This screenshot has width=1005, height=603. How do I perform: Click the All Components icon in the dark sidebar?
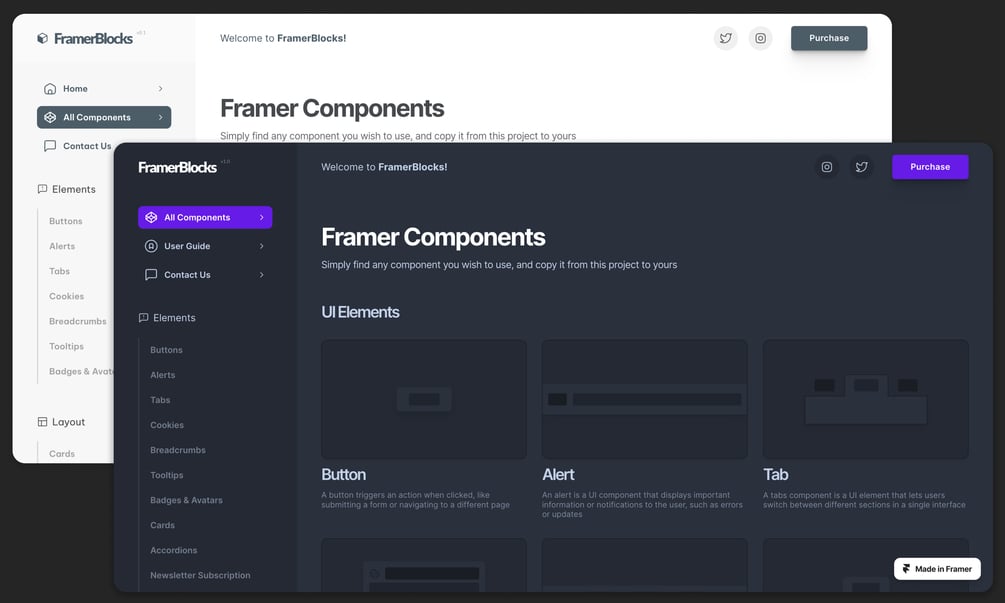point(151,218)
